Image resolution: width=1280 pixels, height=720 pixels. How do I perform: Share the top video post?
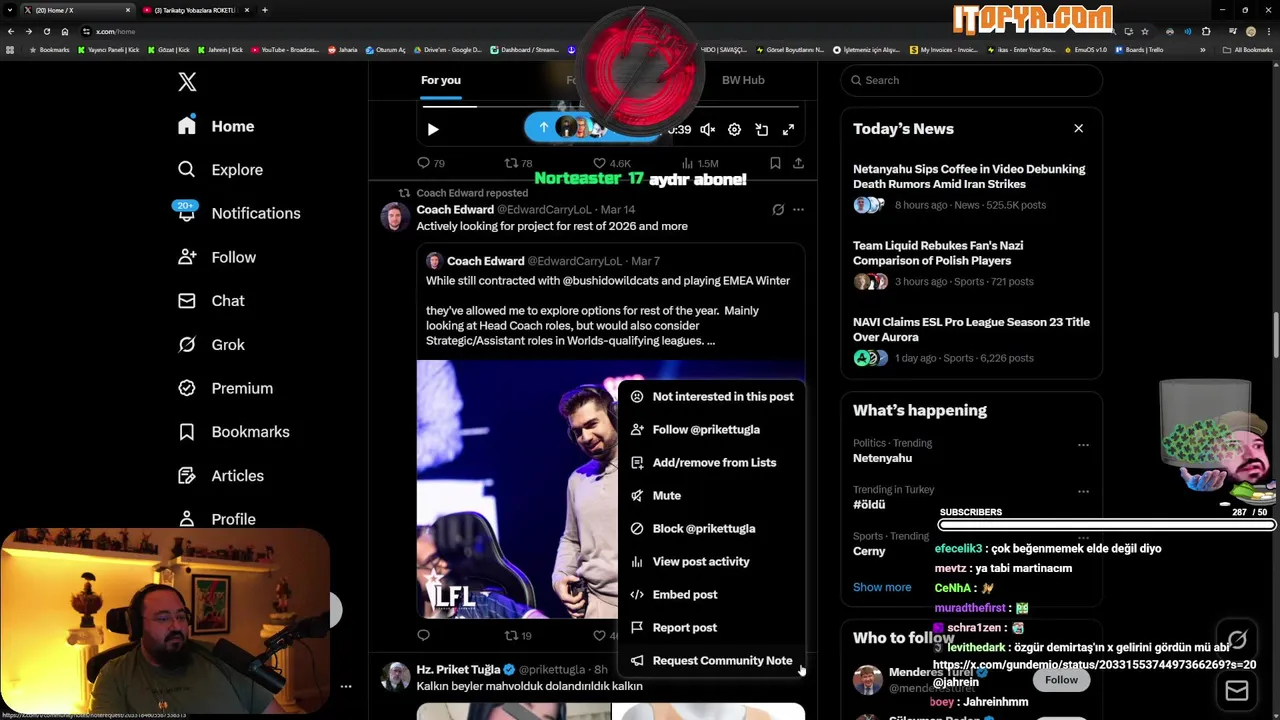click(798, 163)
